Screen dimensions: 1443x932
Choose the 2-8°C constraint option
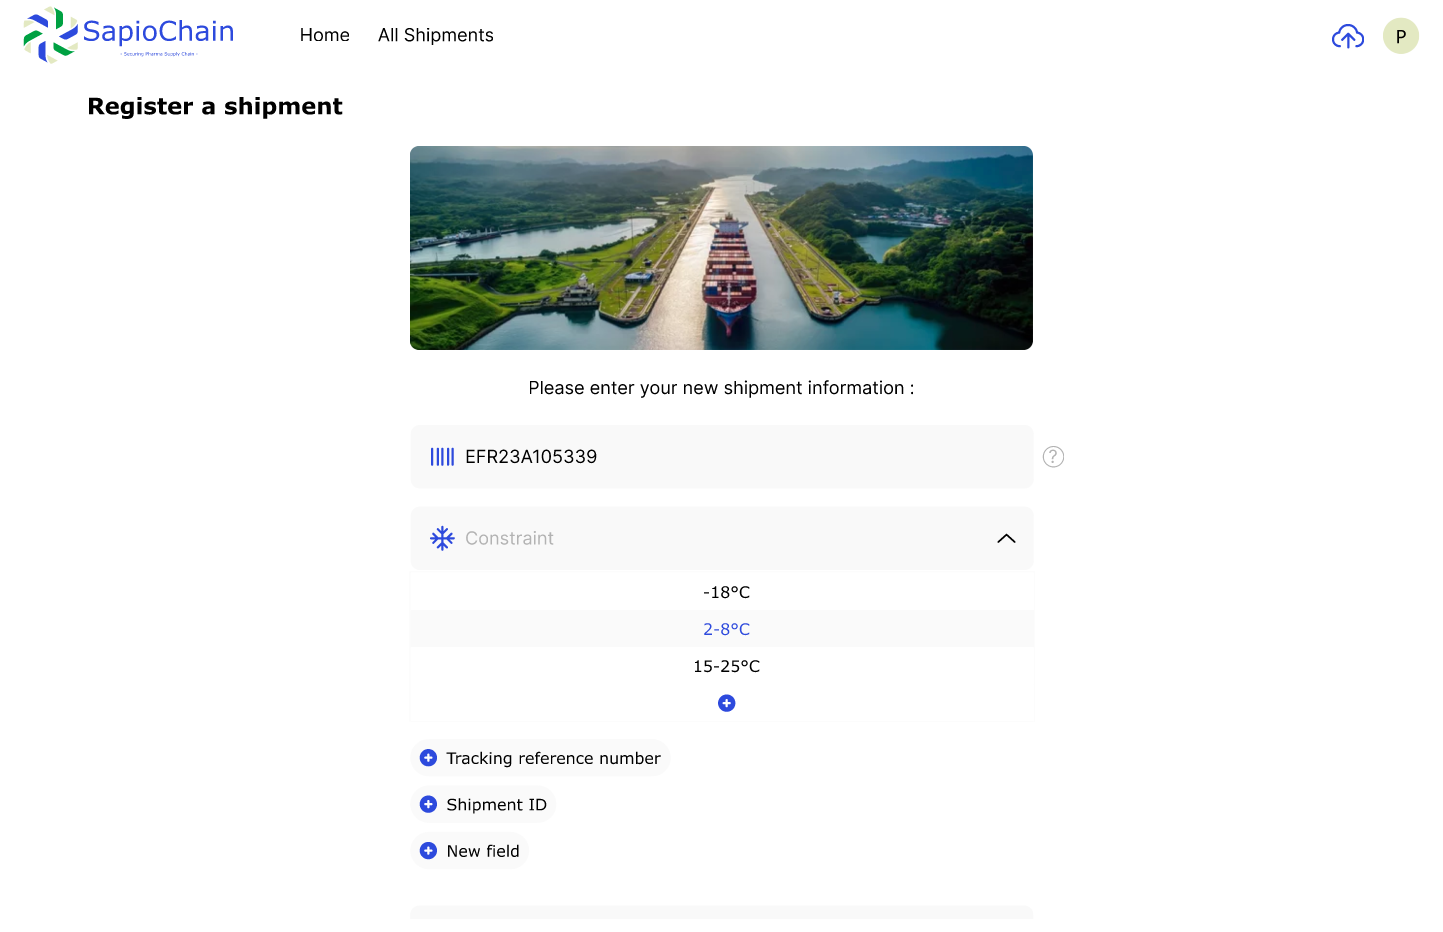[726, 629]
